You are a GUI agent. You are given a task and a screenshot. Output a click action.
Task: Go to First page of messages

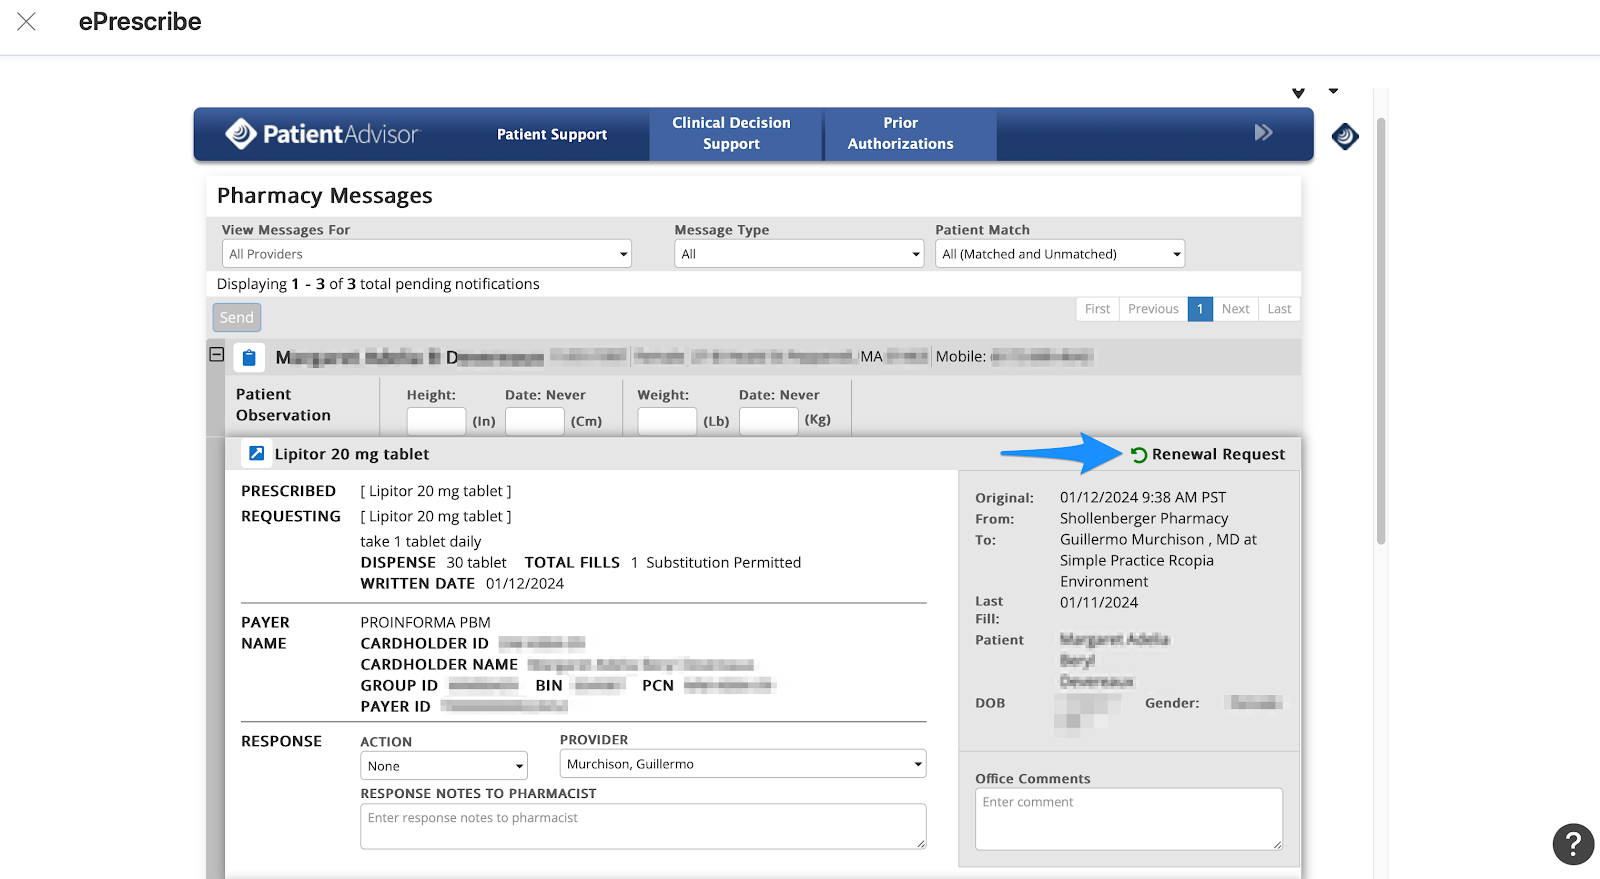tap(1097, 309)
